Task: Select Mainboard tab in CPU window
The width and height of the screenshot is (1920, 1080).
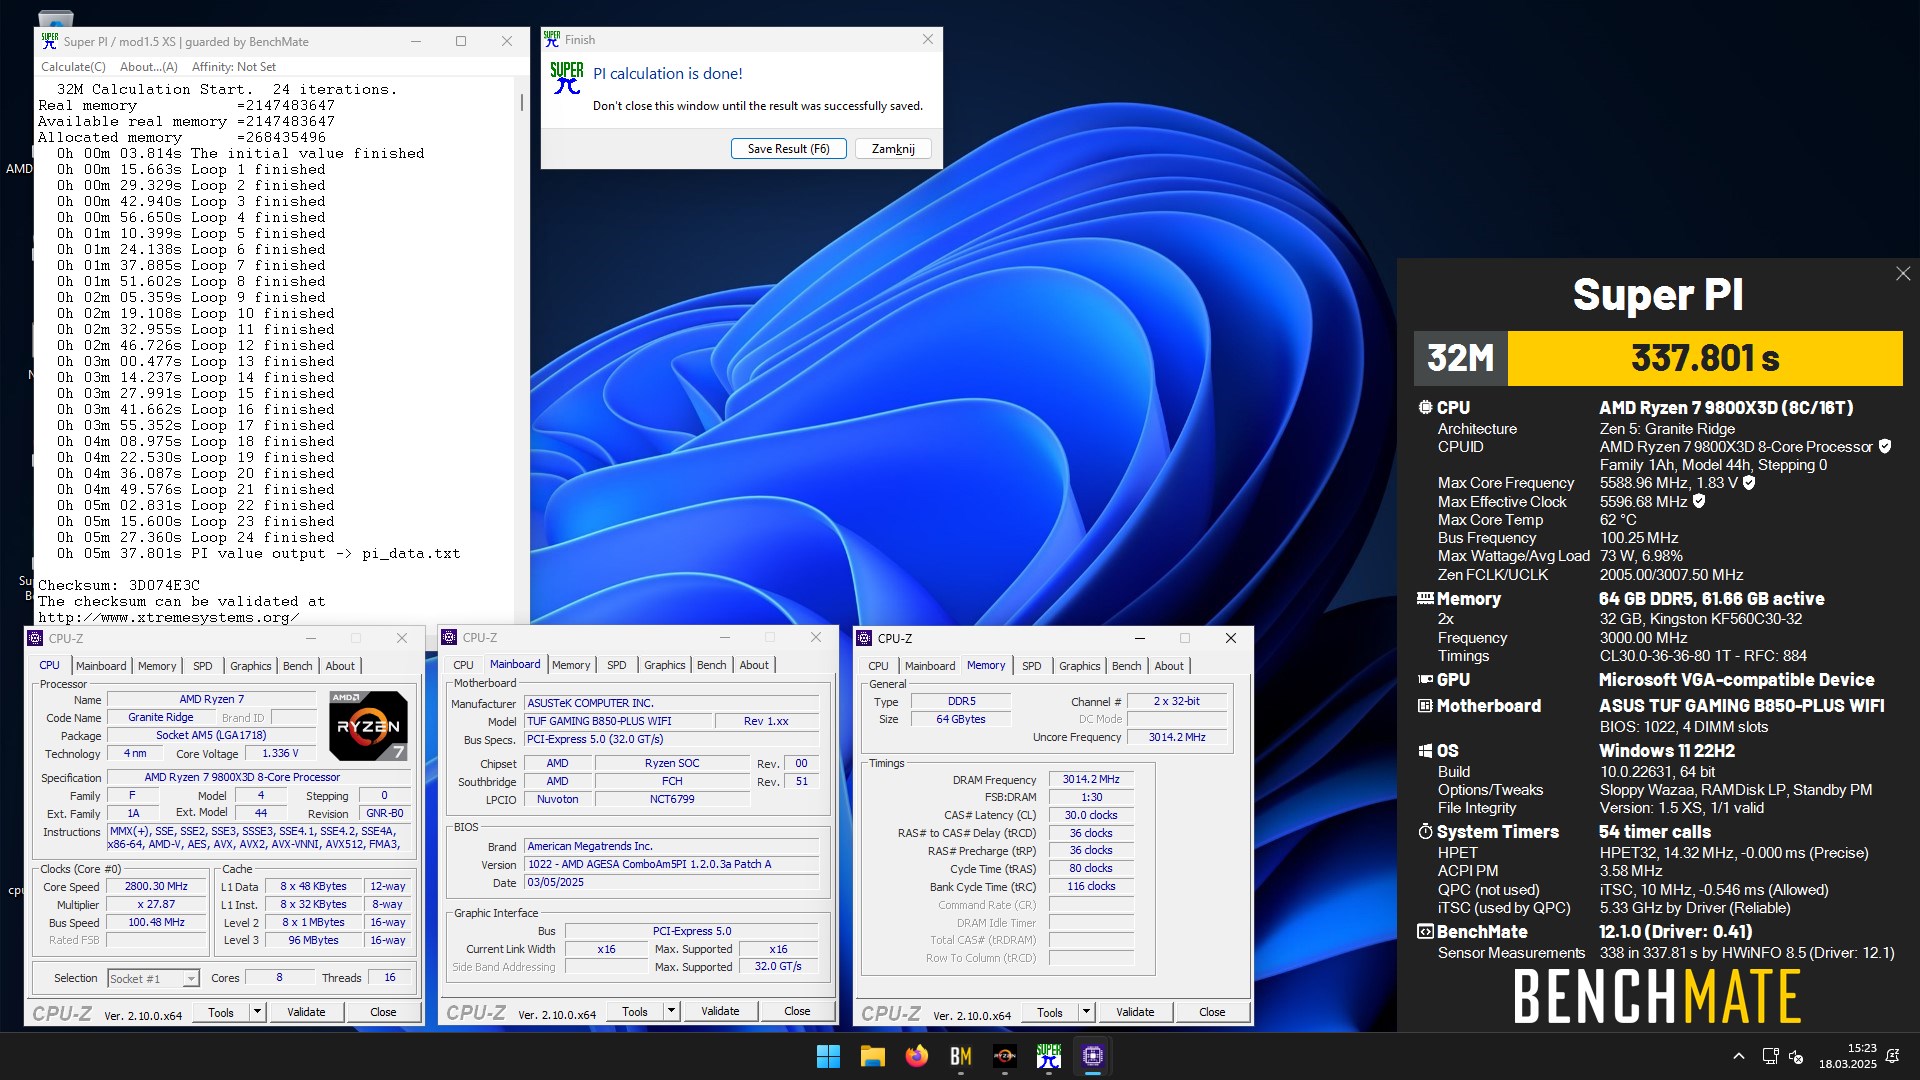Action: tap(101, 666)
